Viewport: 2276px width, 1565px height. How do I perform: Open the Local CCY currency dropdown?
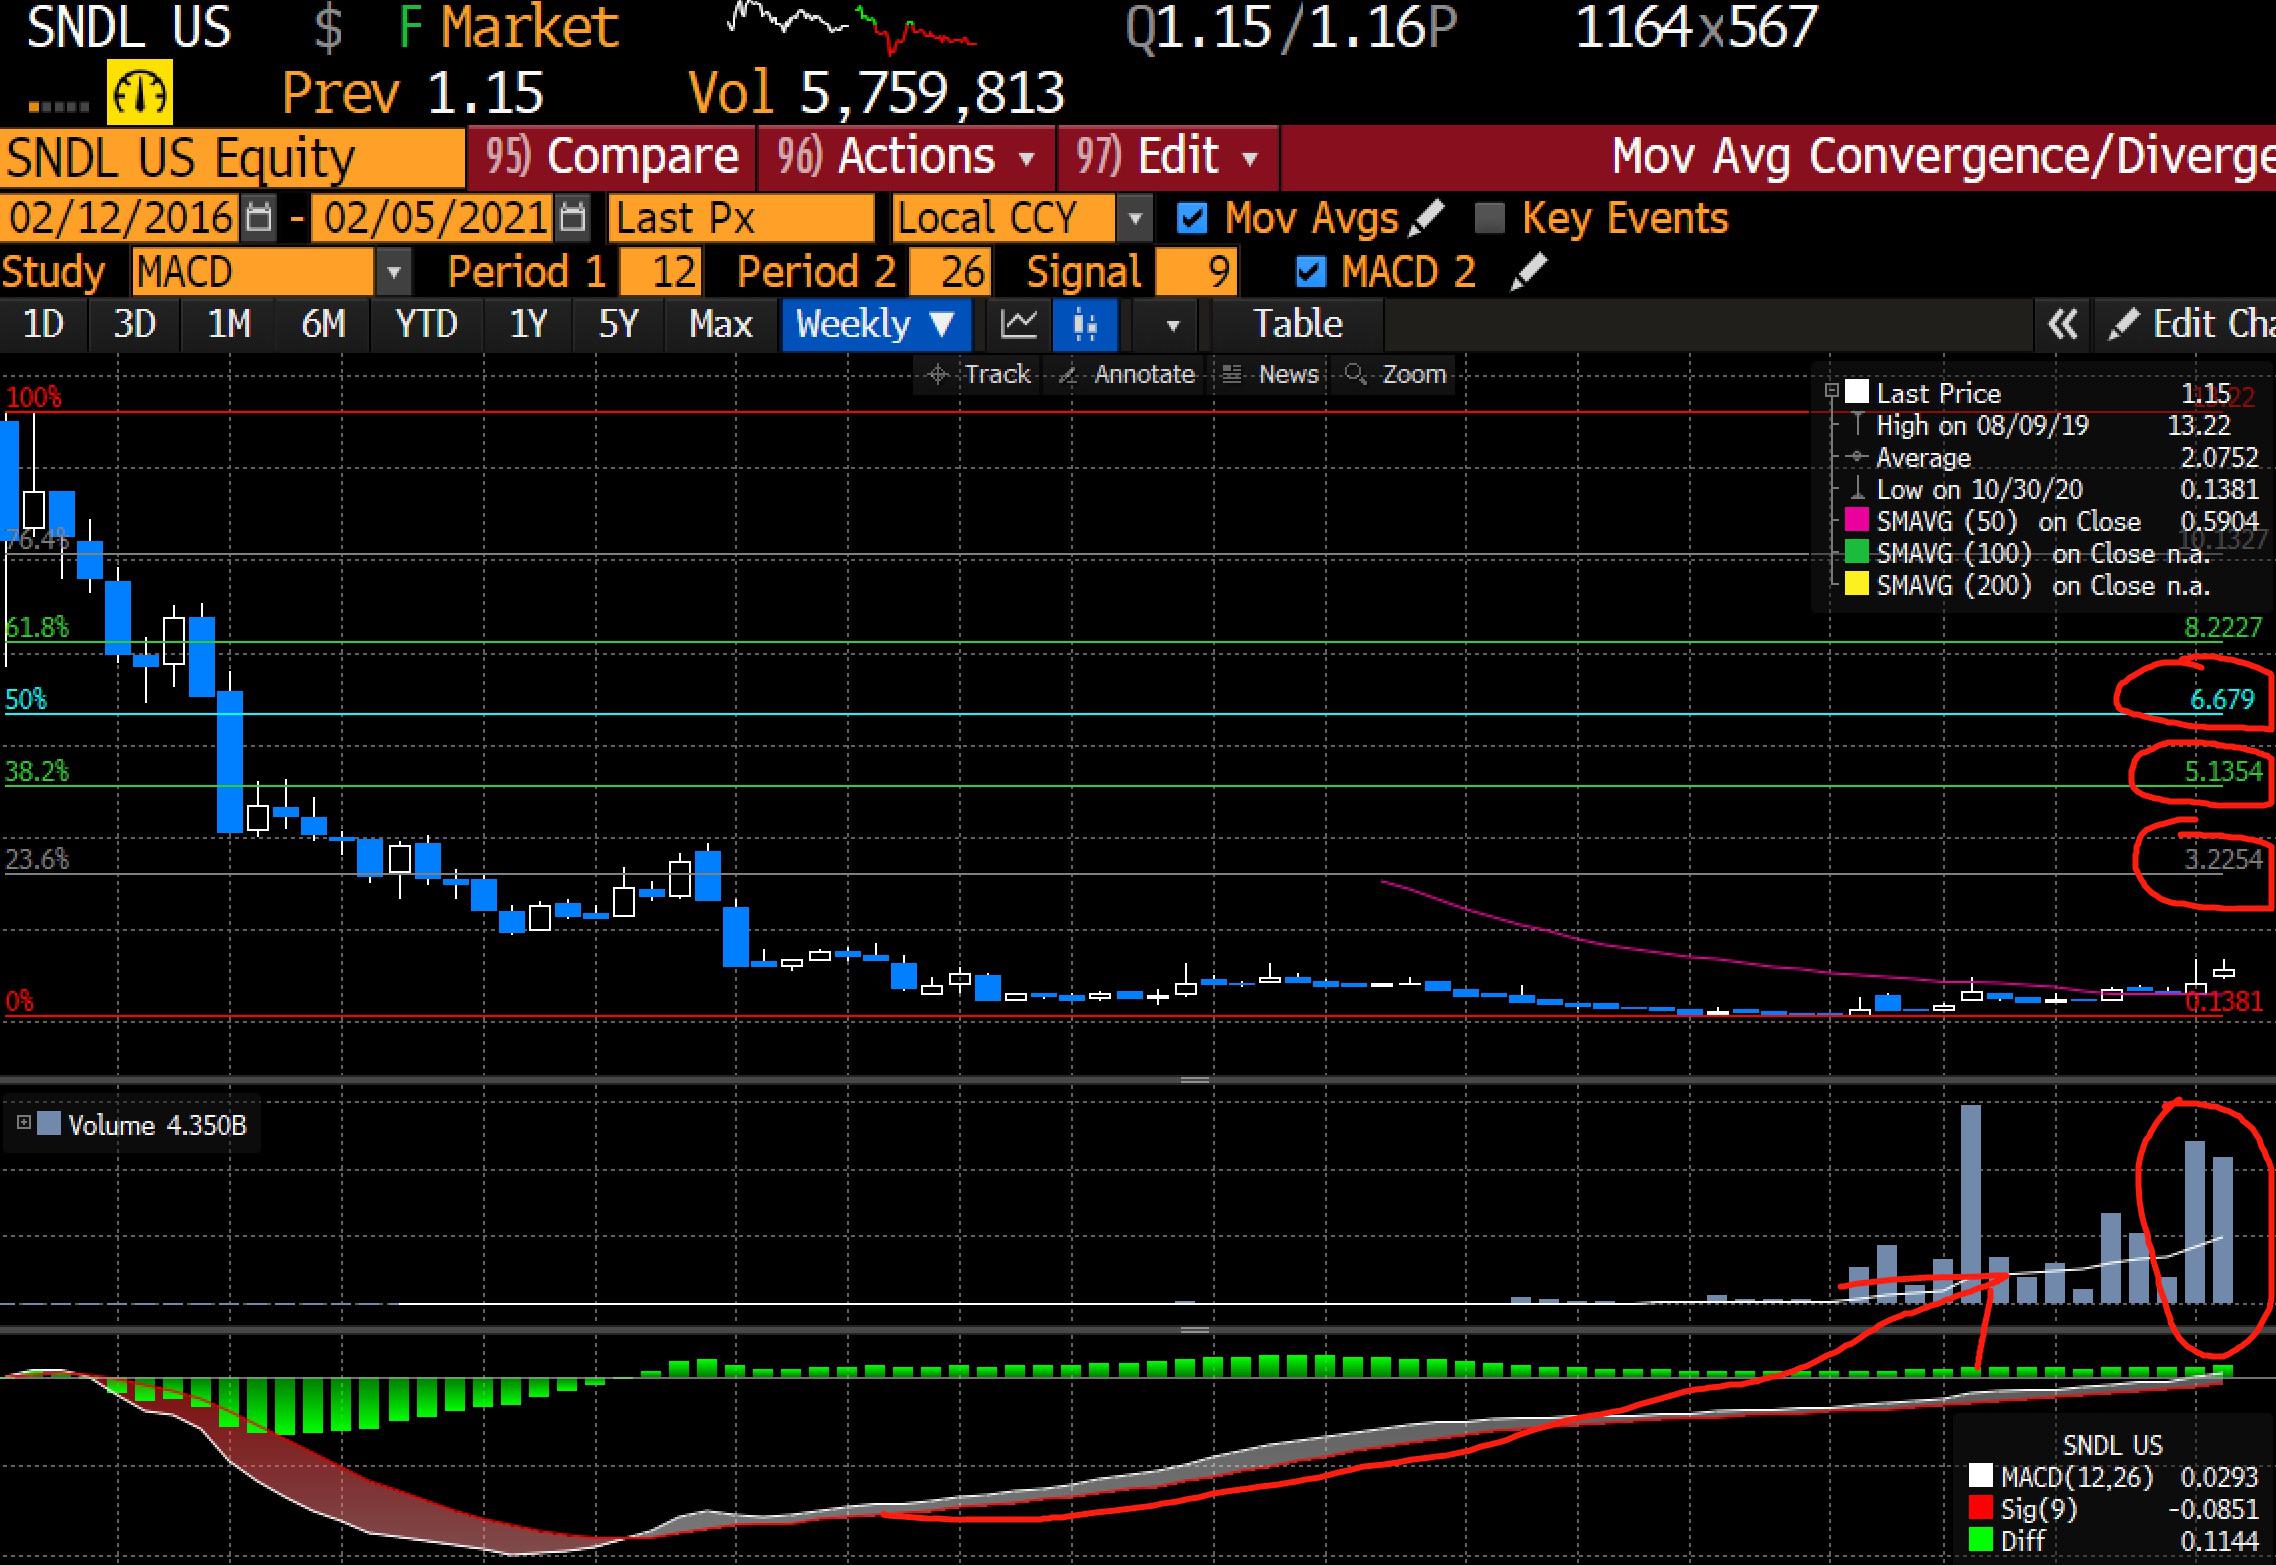point(1136,217)
